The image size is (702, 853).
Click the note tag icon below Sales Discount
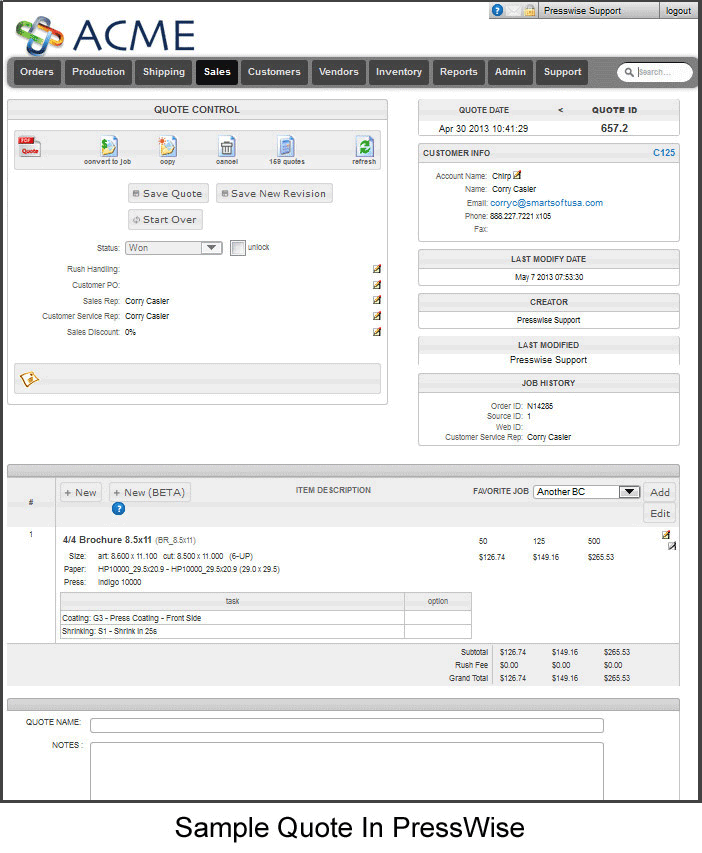29,379
